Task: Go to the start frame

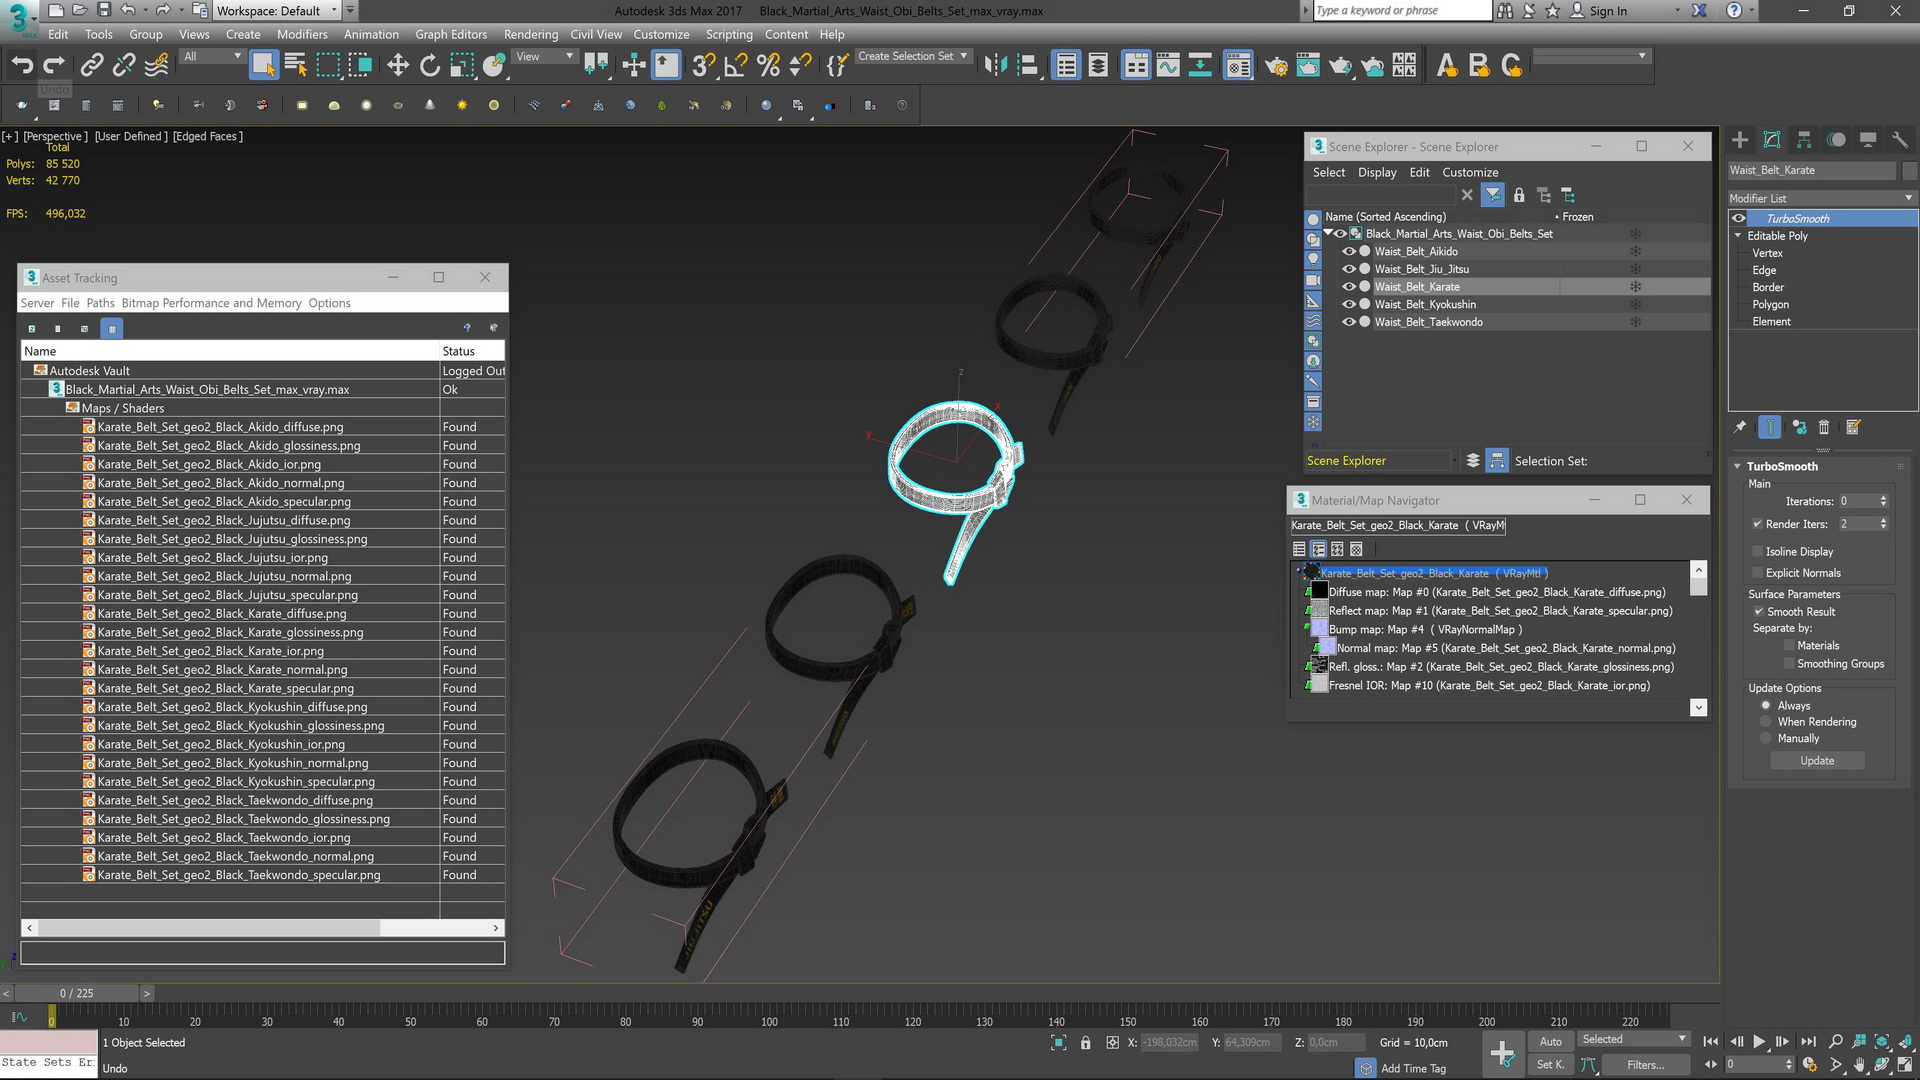Action: pos(1711,1042)
